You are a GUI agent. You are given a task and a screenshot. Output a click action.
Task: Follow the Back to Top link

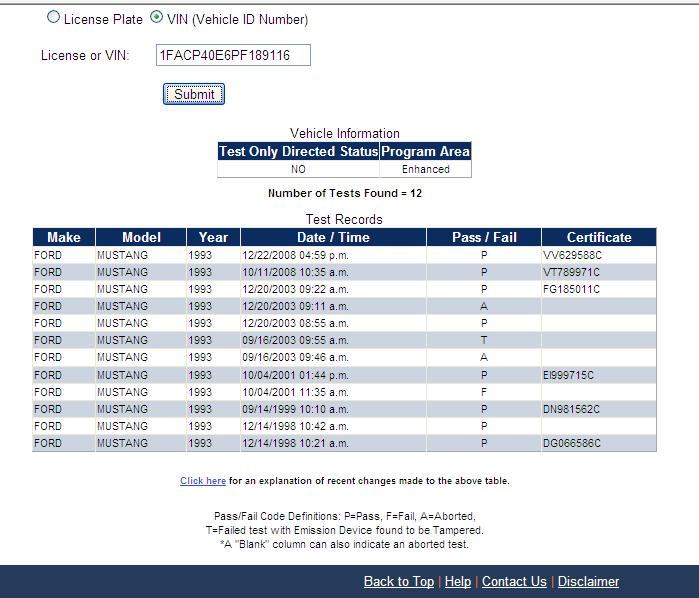click(399, 581)
